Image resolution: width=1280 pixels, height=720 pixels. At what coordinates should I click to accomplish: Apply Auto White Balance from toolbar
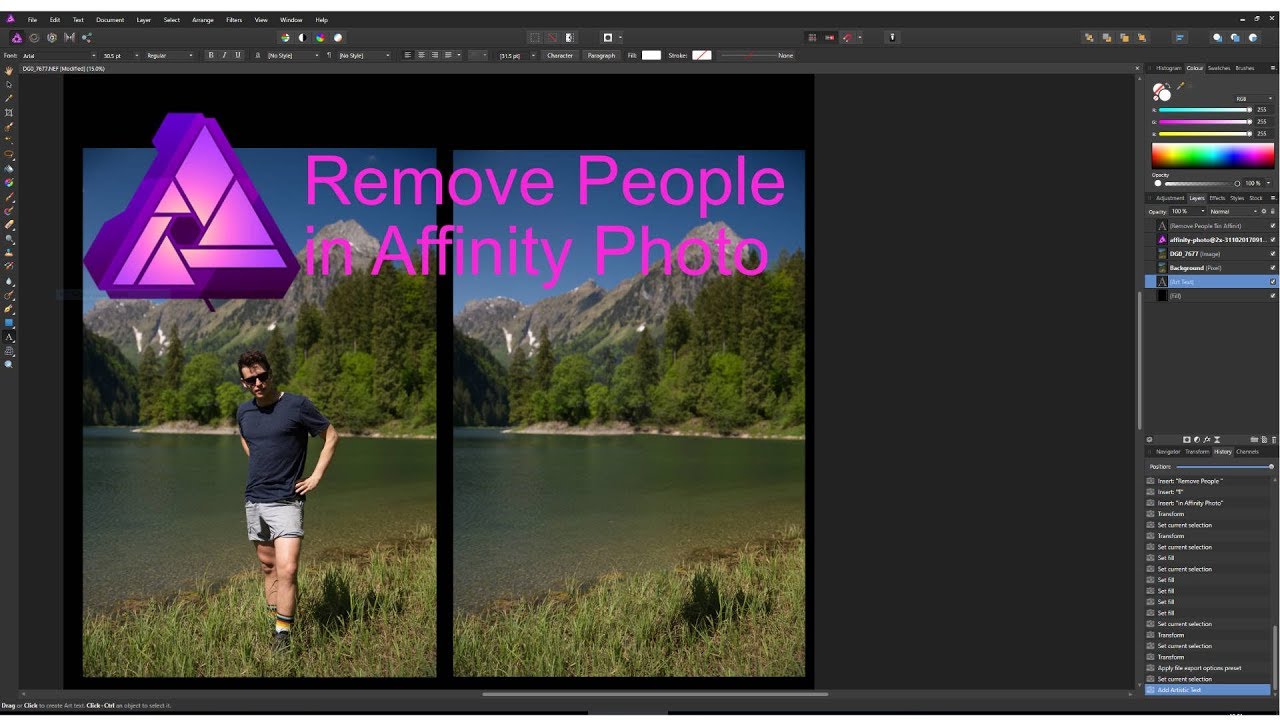tap(338, 37)
